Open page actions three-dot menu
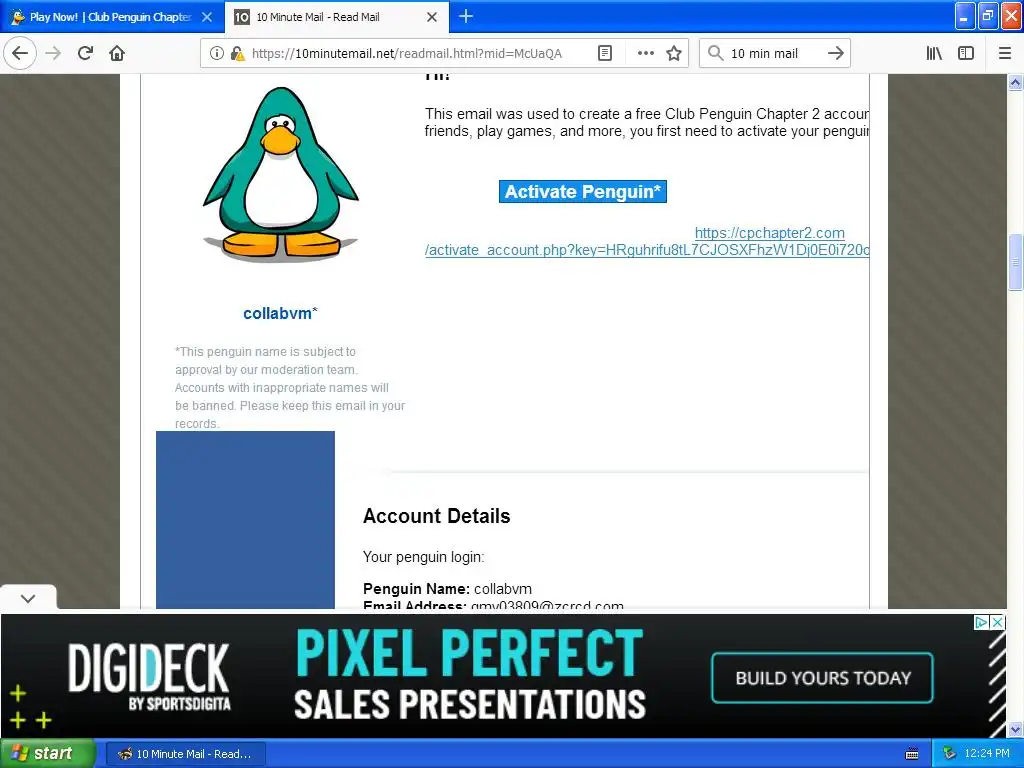This screenshot has height=768, width=1024. 646,54
